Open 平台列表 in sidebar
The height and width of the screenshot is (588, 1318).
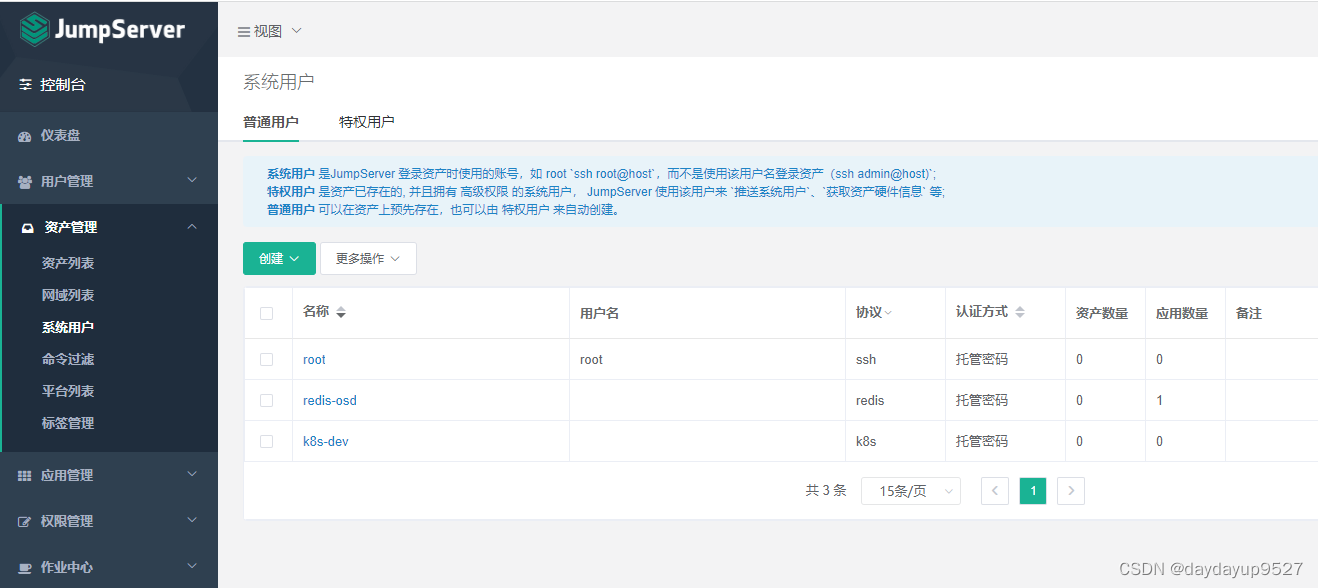tap(68, 391)
